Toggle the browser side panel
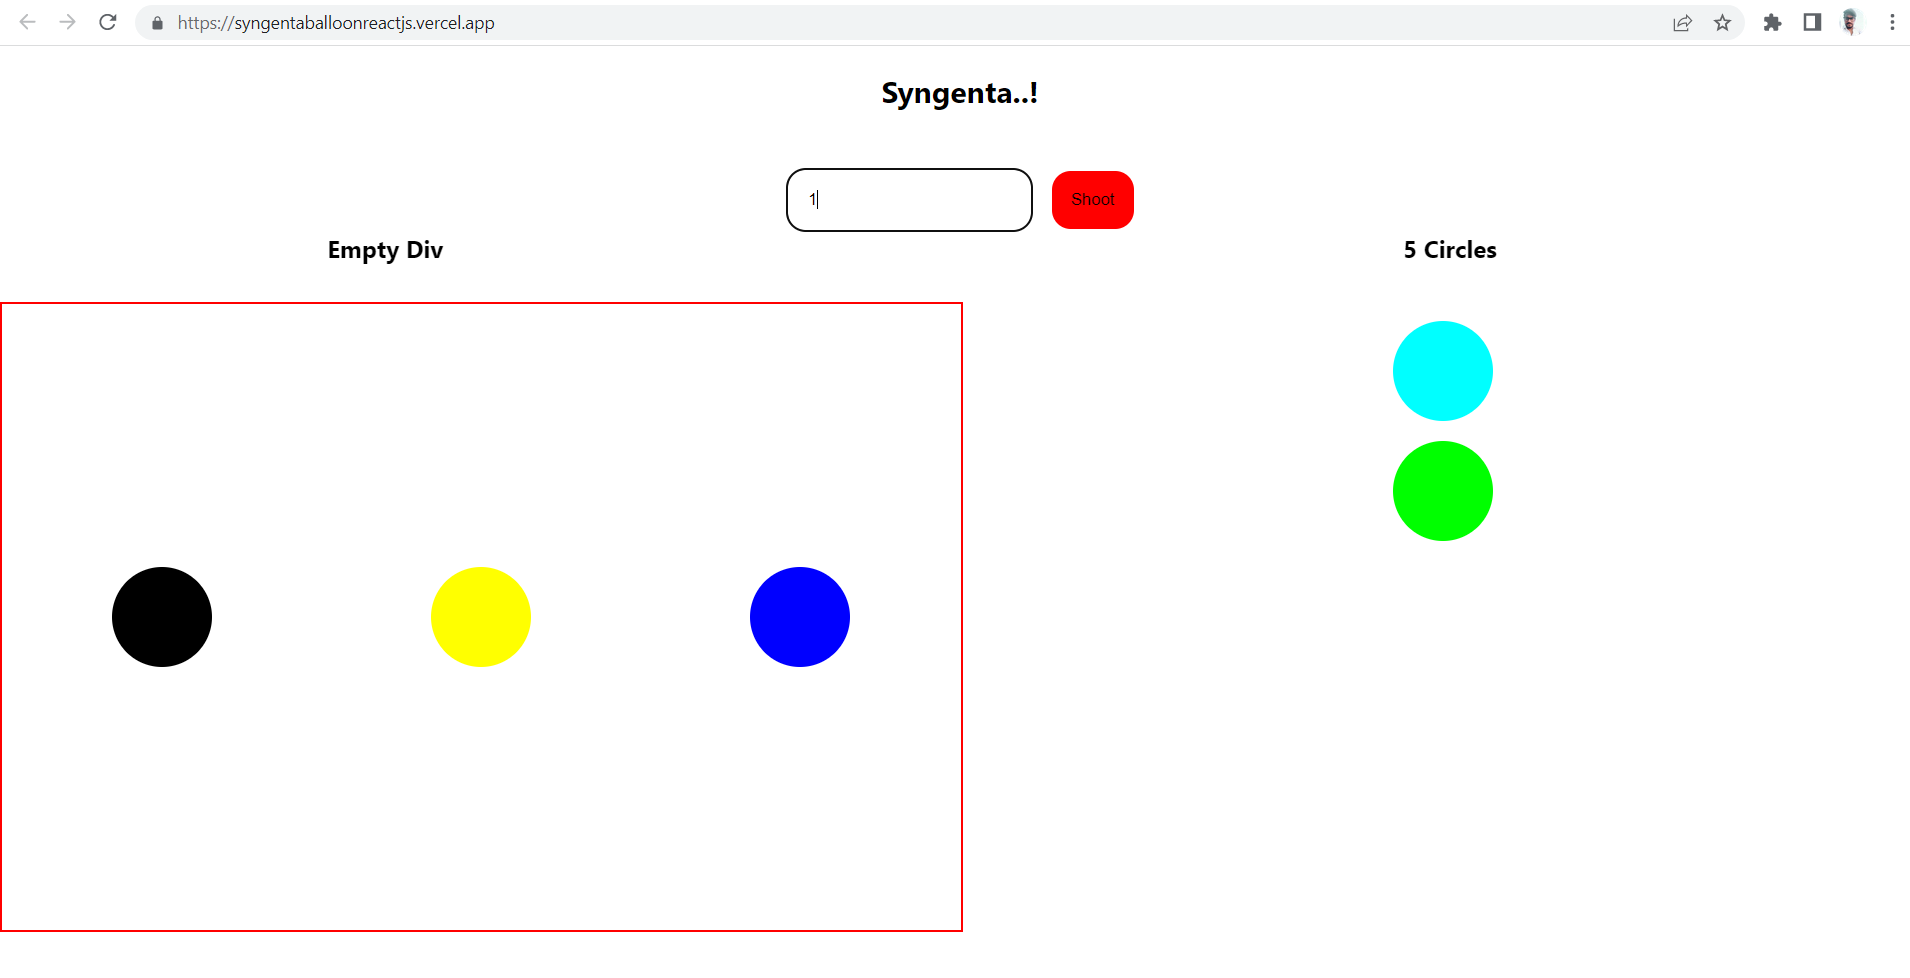This screenshot has height=978, width=1910. point(1812,23)
